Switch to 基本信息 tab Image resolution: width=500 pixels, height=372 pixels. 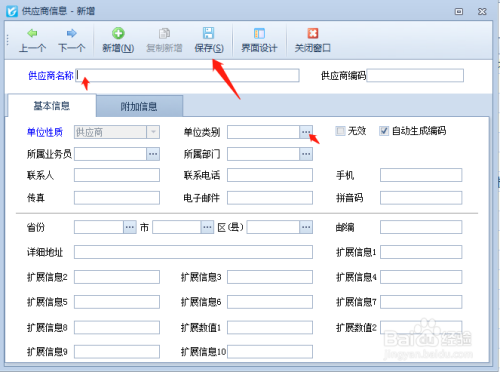tap(52, 106)
